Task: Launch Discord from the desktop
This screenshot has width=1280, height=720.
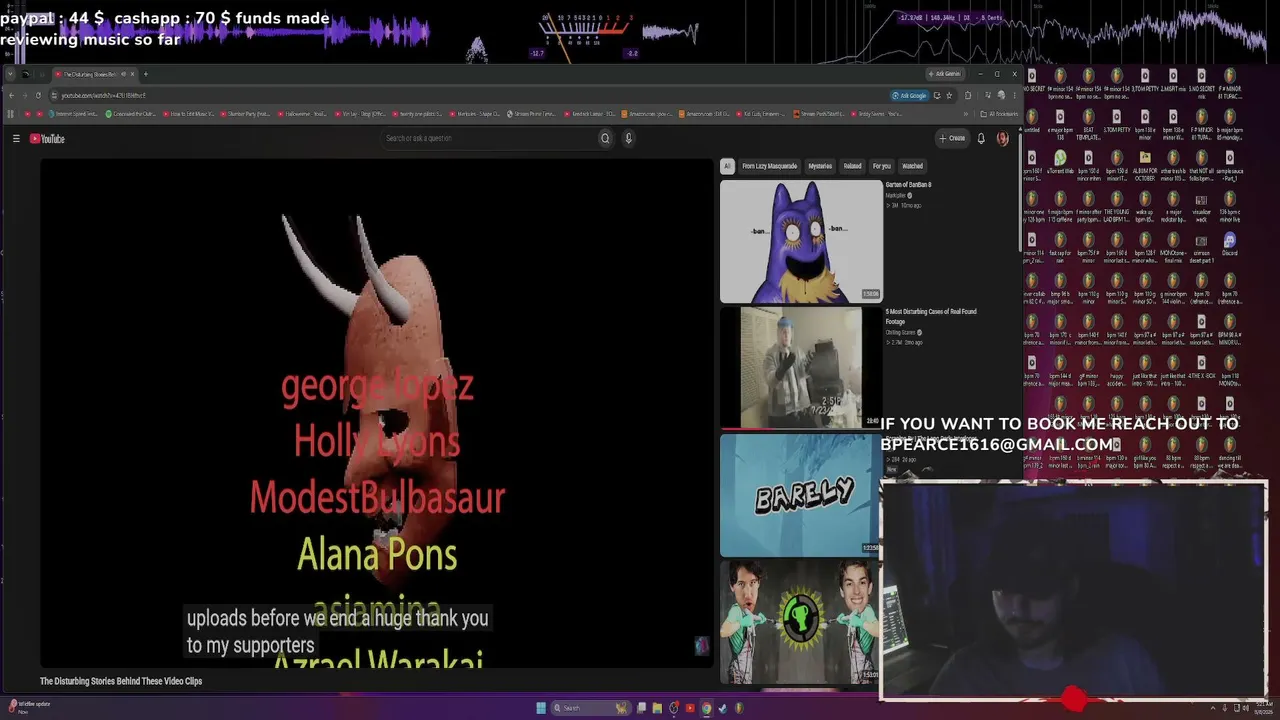Action: coord(1229,244)
